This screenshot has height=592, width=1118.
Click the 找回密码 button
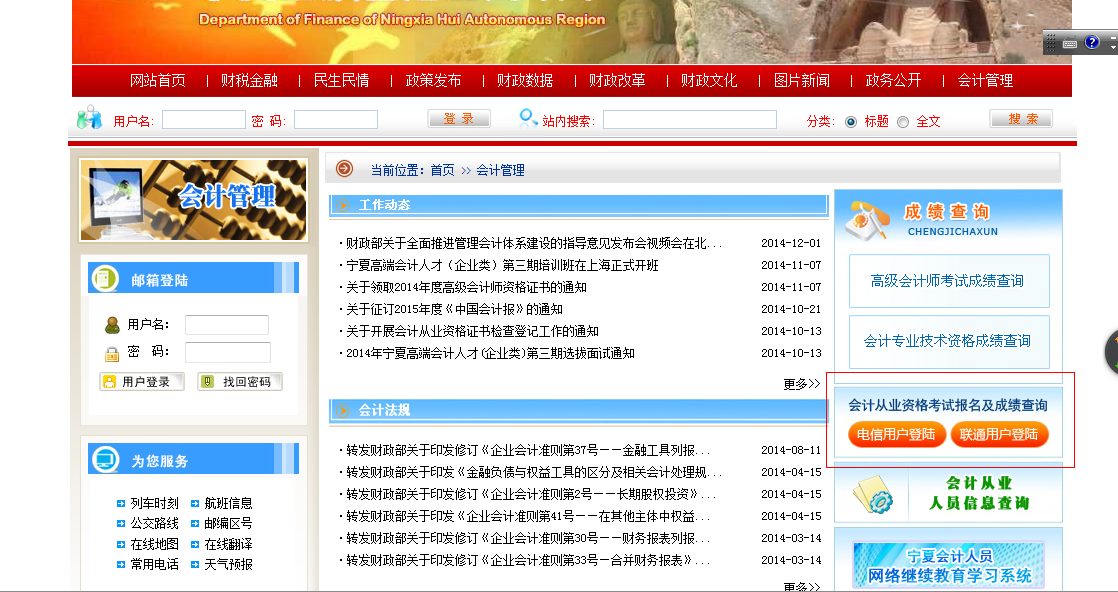point(240,382)
